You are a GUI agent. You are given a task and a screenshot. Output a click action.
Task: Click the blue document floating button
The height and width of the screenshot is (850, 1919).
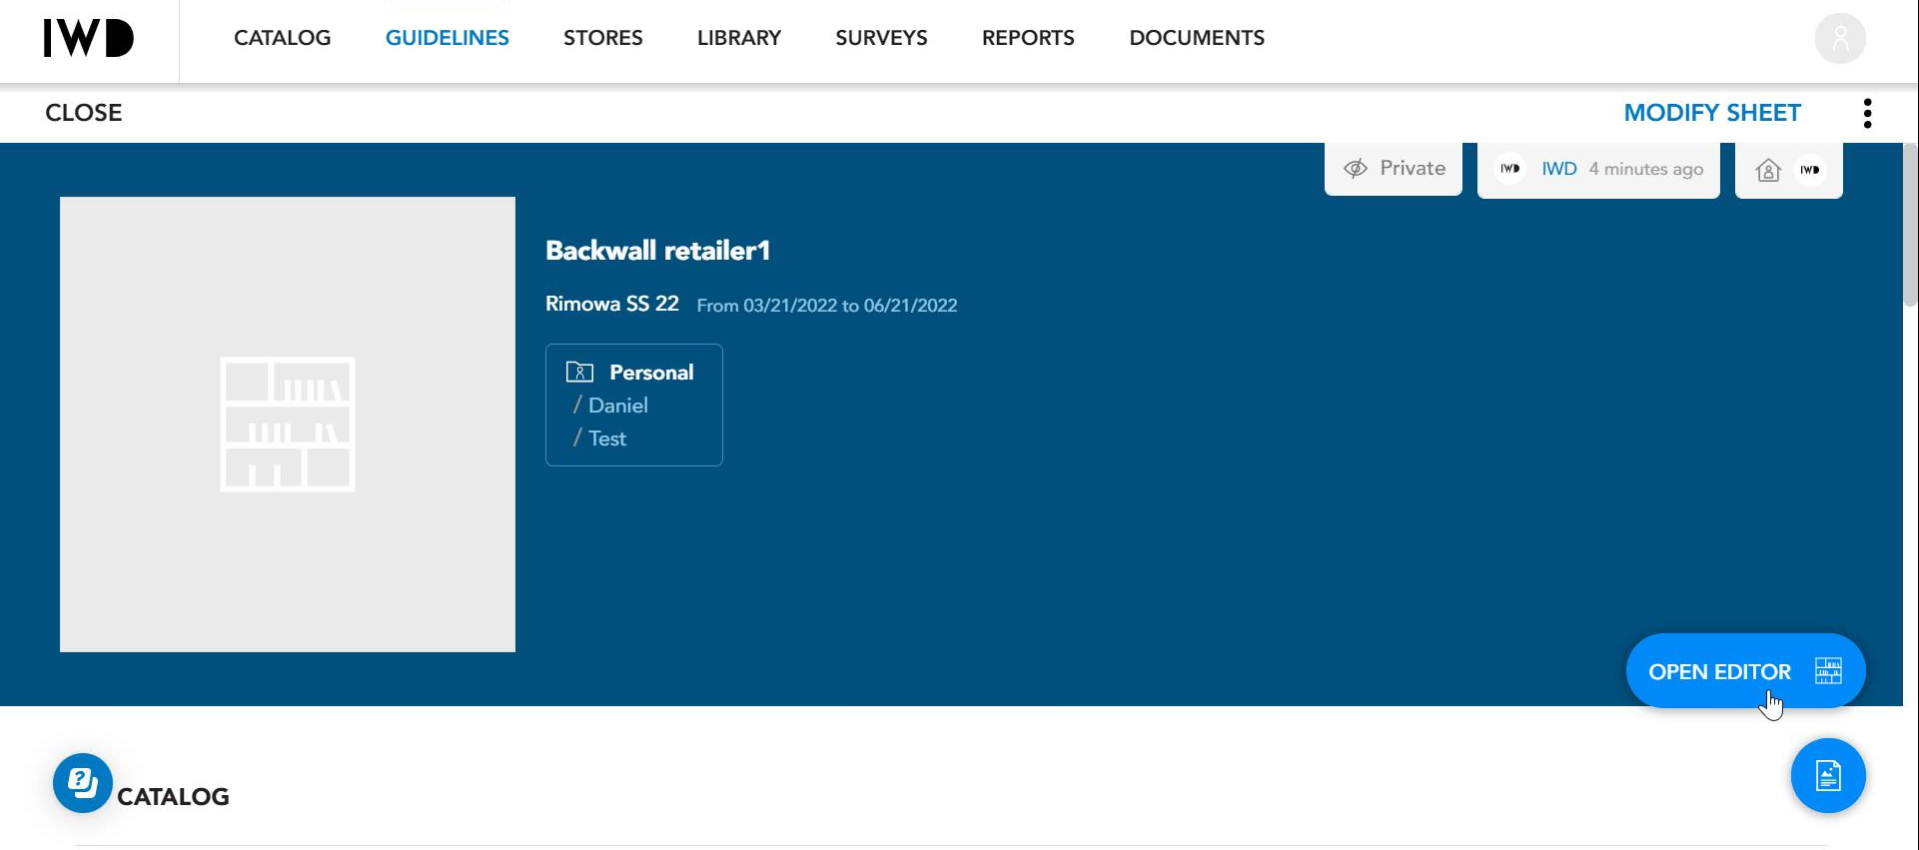click(1828, 775)
